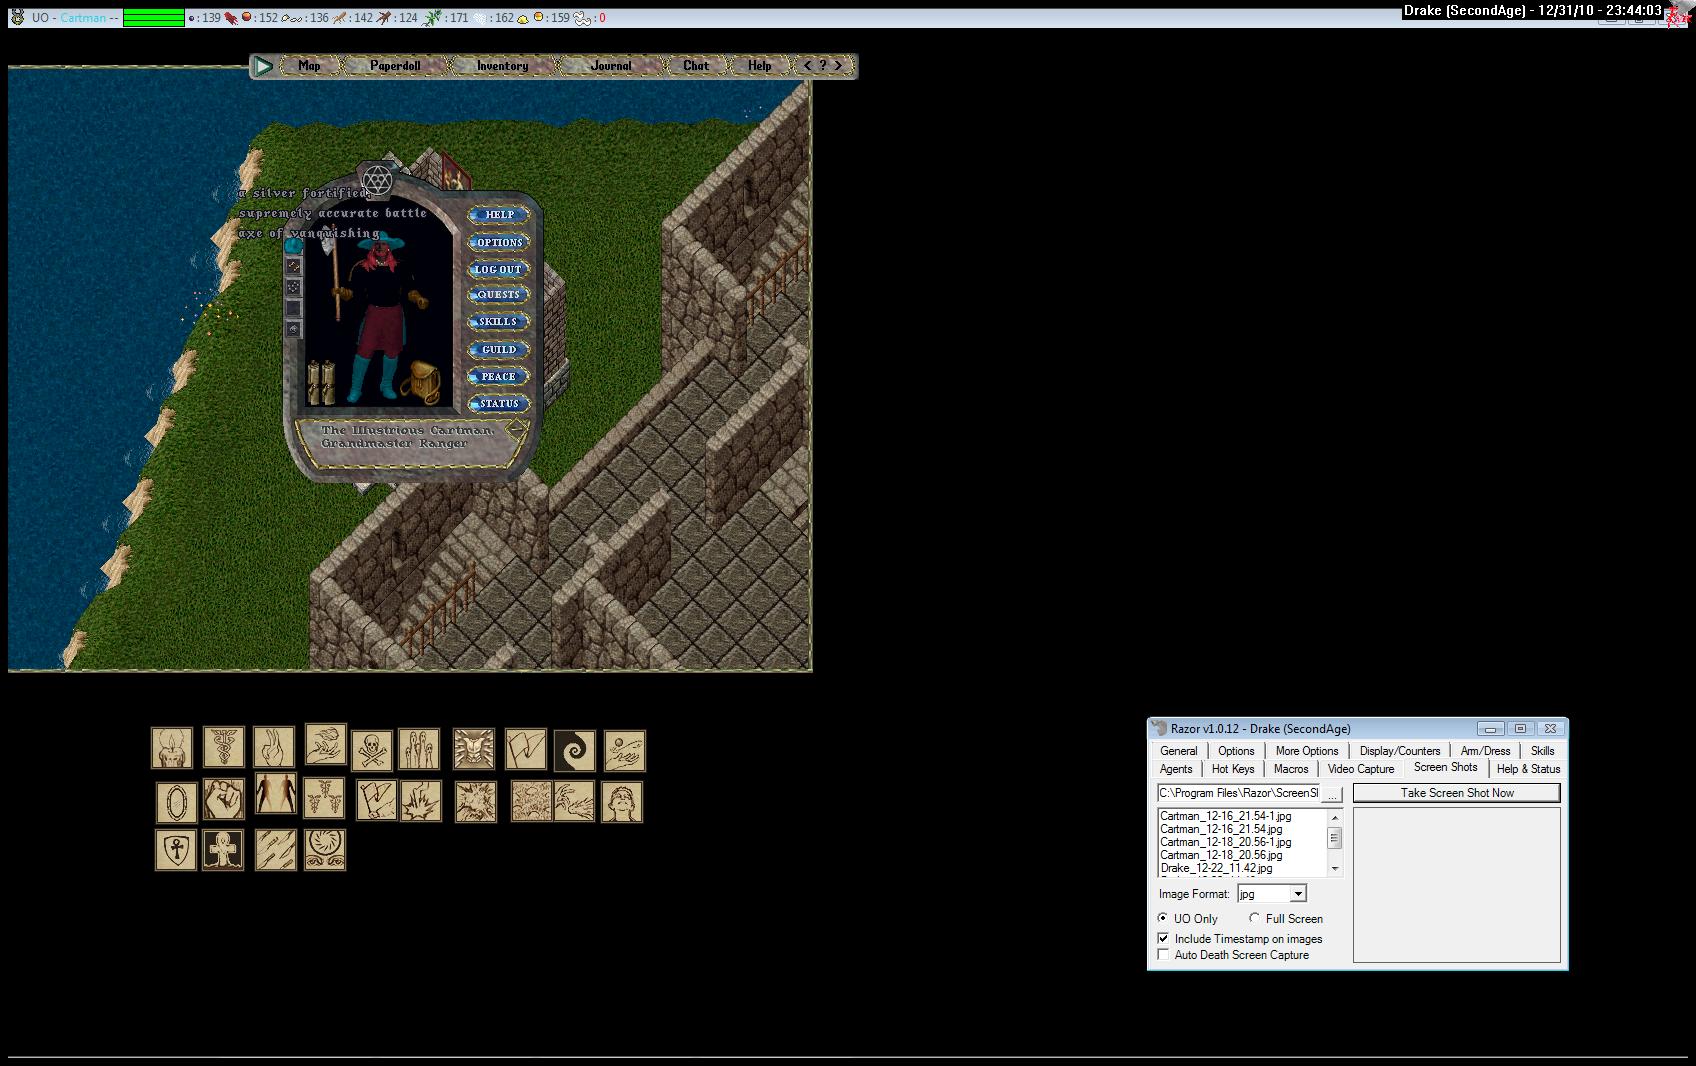Select the Full Screen radio button
Screen dimensions: 1696x1066
[x=1255, y=918]
